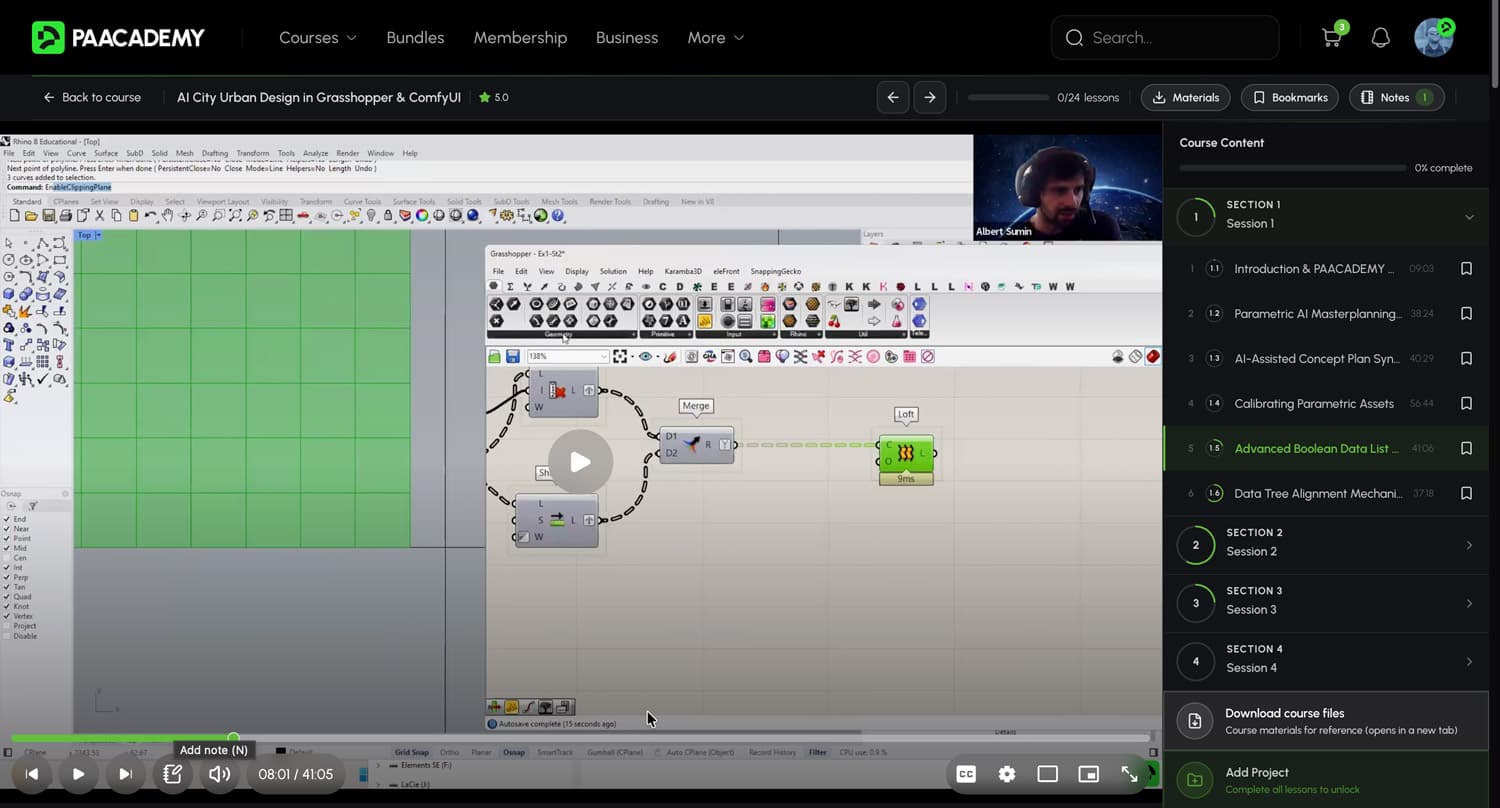The image size is (1500, 808).
Task: Bookmark Parametric AI Masterplanning lesson
Action: 1466,314
